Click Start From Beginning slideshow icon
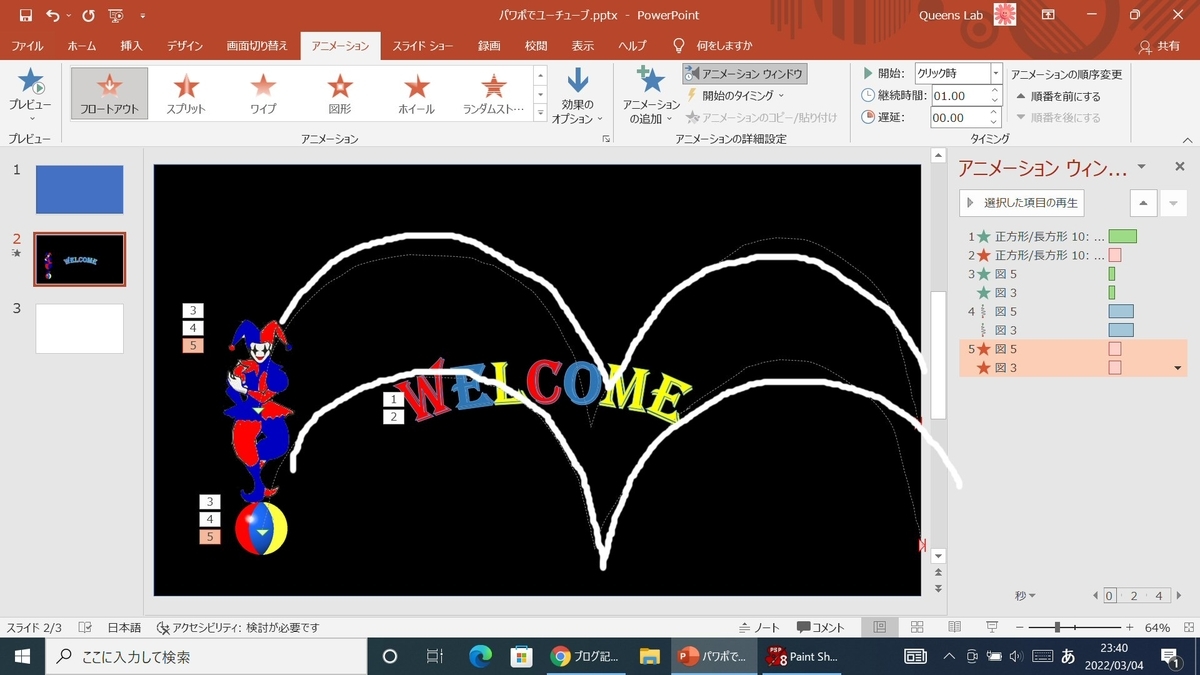The width and height of the screenshot is (1200, 675). click(x=116, y=15)
